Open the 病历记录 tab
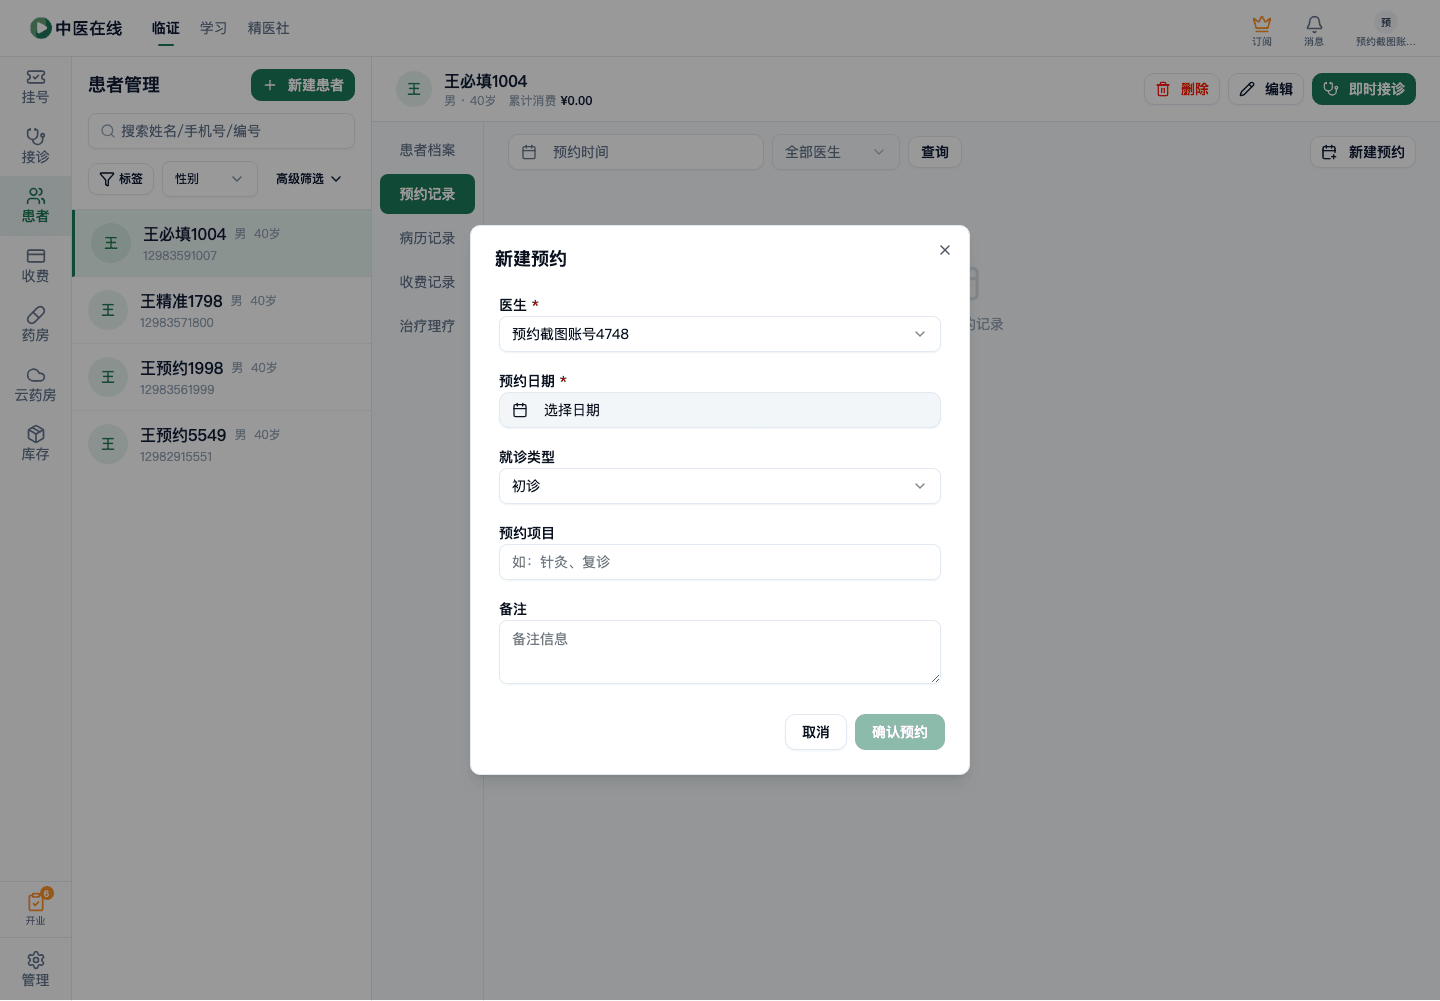 (x=427, y=238)
